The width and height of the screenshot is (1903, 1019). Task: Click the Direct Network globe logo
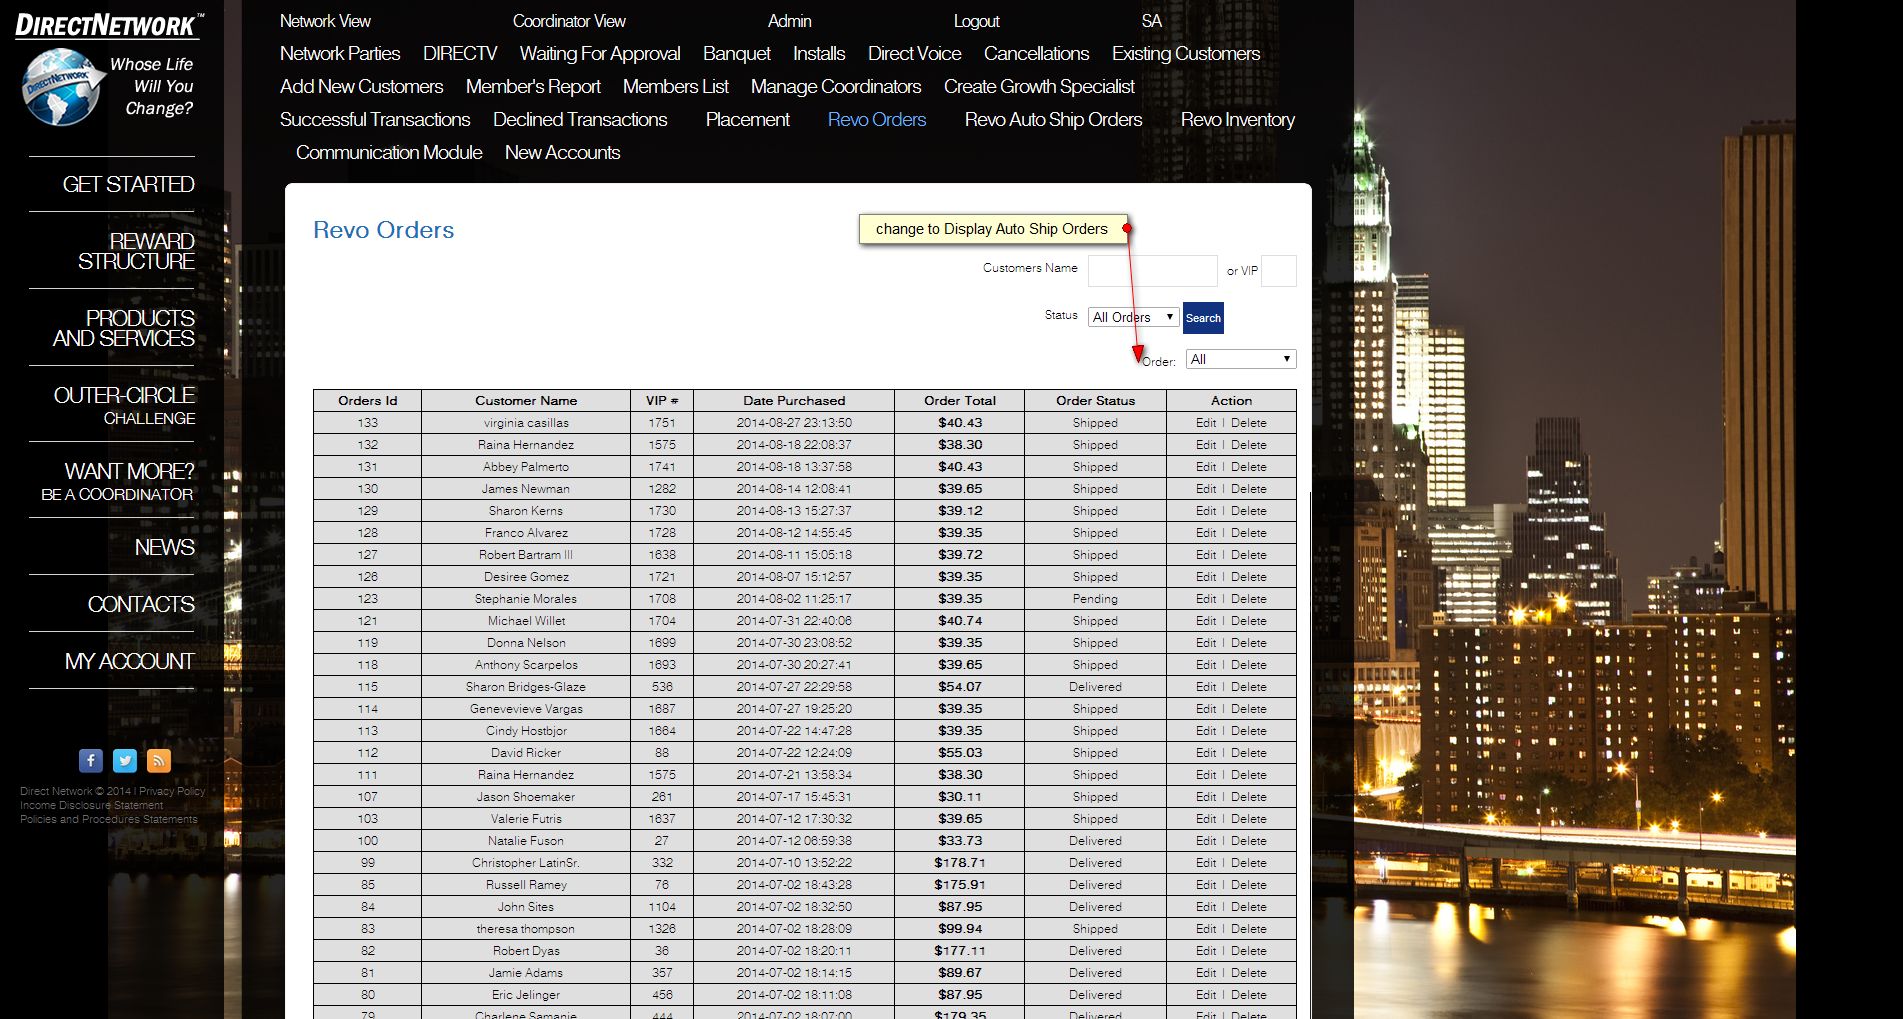pyautogui.click(x=61, y=88)
